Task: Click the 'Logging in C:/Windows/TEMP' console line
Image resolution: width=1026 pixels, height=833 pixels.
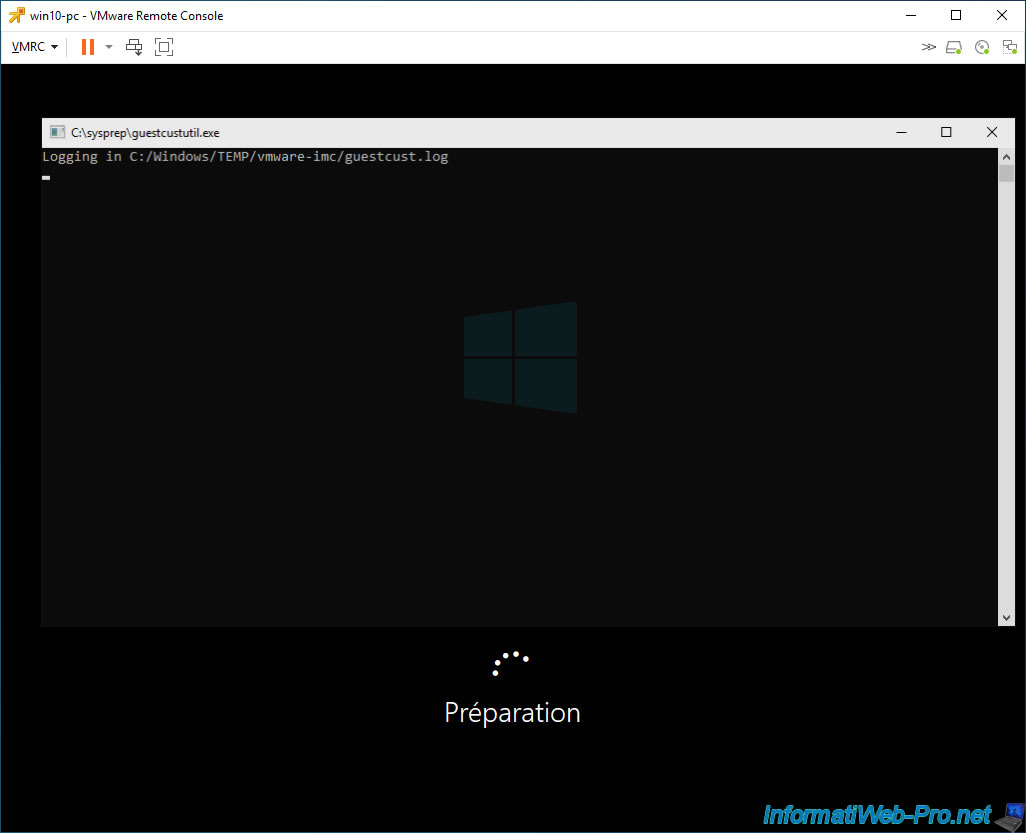Action: coord(245,156)
